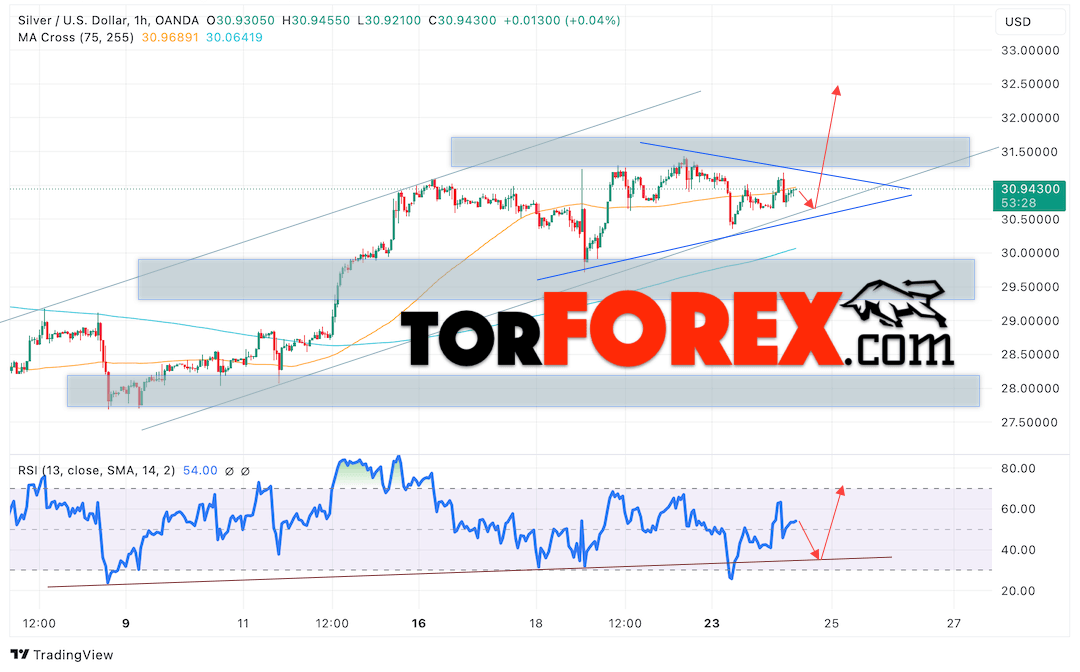
Task: Click the 30.00000 price axis label
Action: 1030,253
